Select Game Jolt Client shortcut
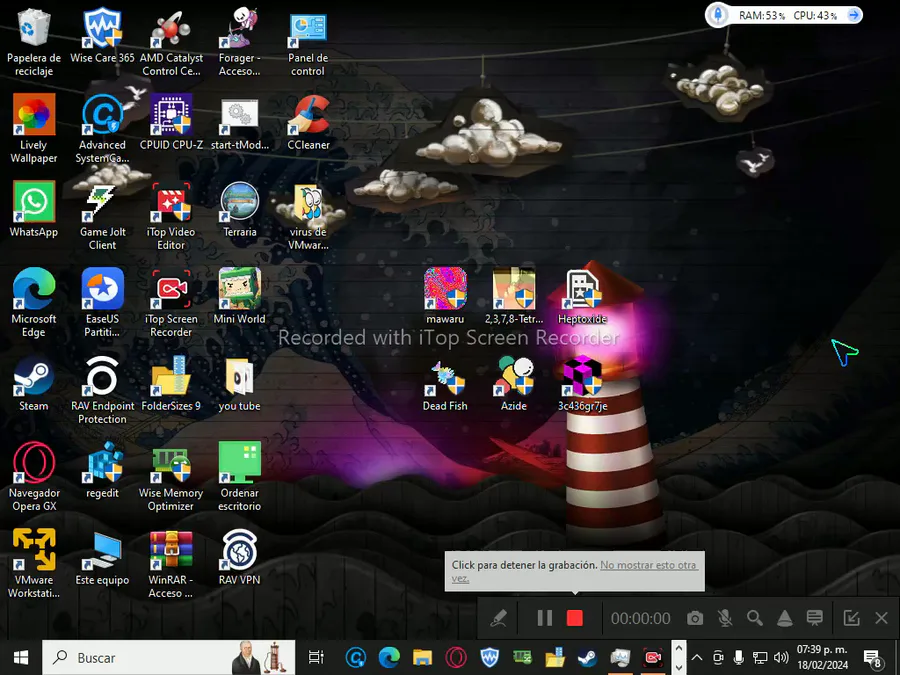The image size is (900, 675). coord(102,216)
